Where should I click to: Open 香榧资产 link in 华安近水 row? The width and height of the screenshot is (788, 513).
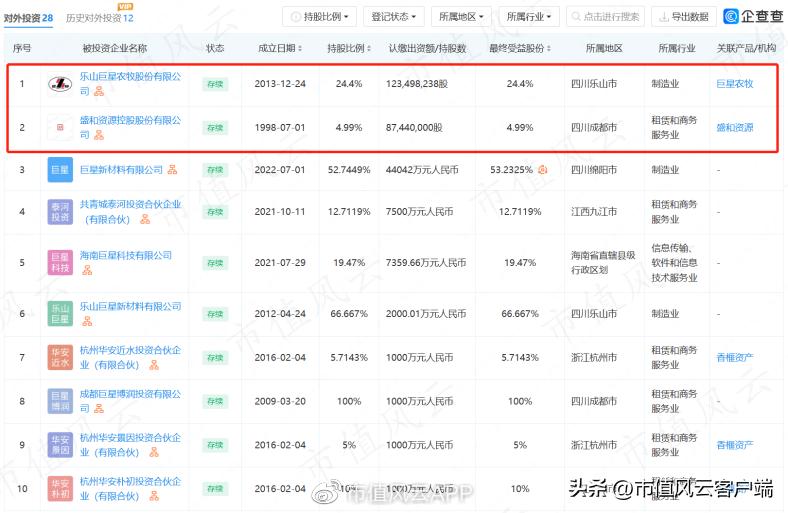click(735, 357)
